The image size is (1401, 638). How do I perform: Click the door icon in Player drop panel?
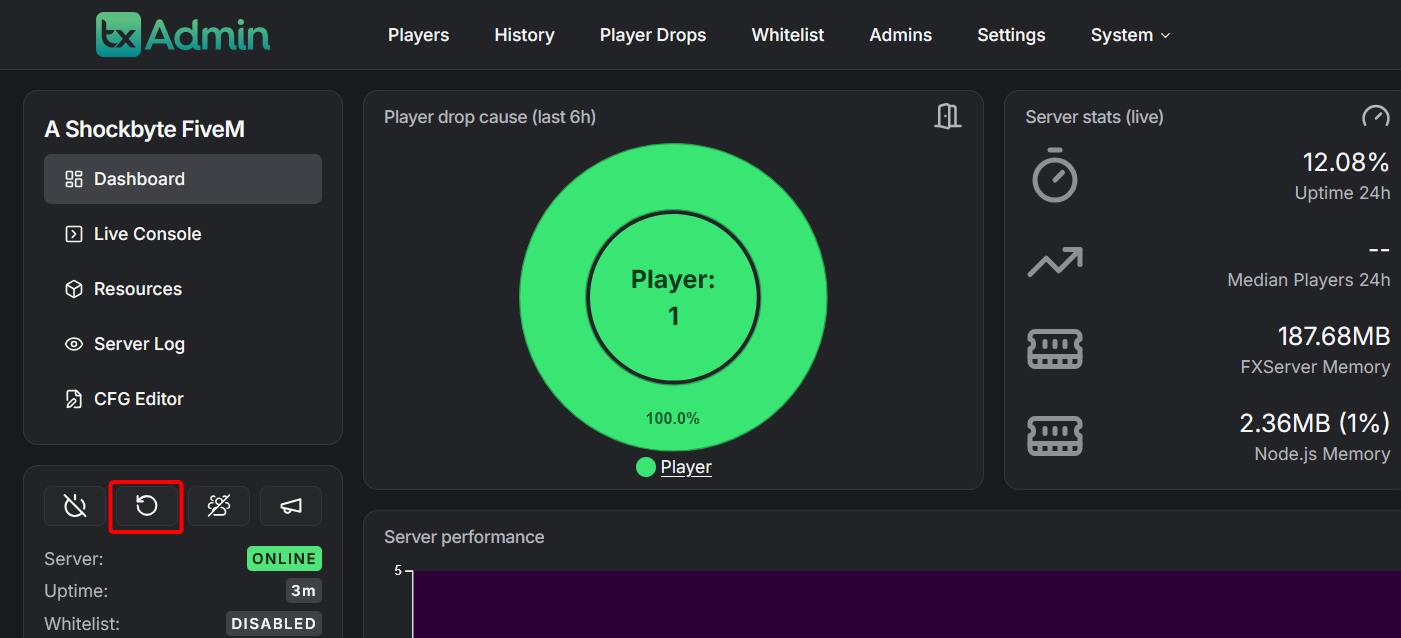[x=947, y=117]
